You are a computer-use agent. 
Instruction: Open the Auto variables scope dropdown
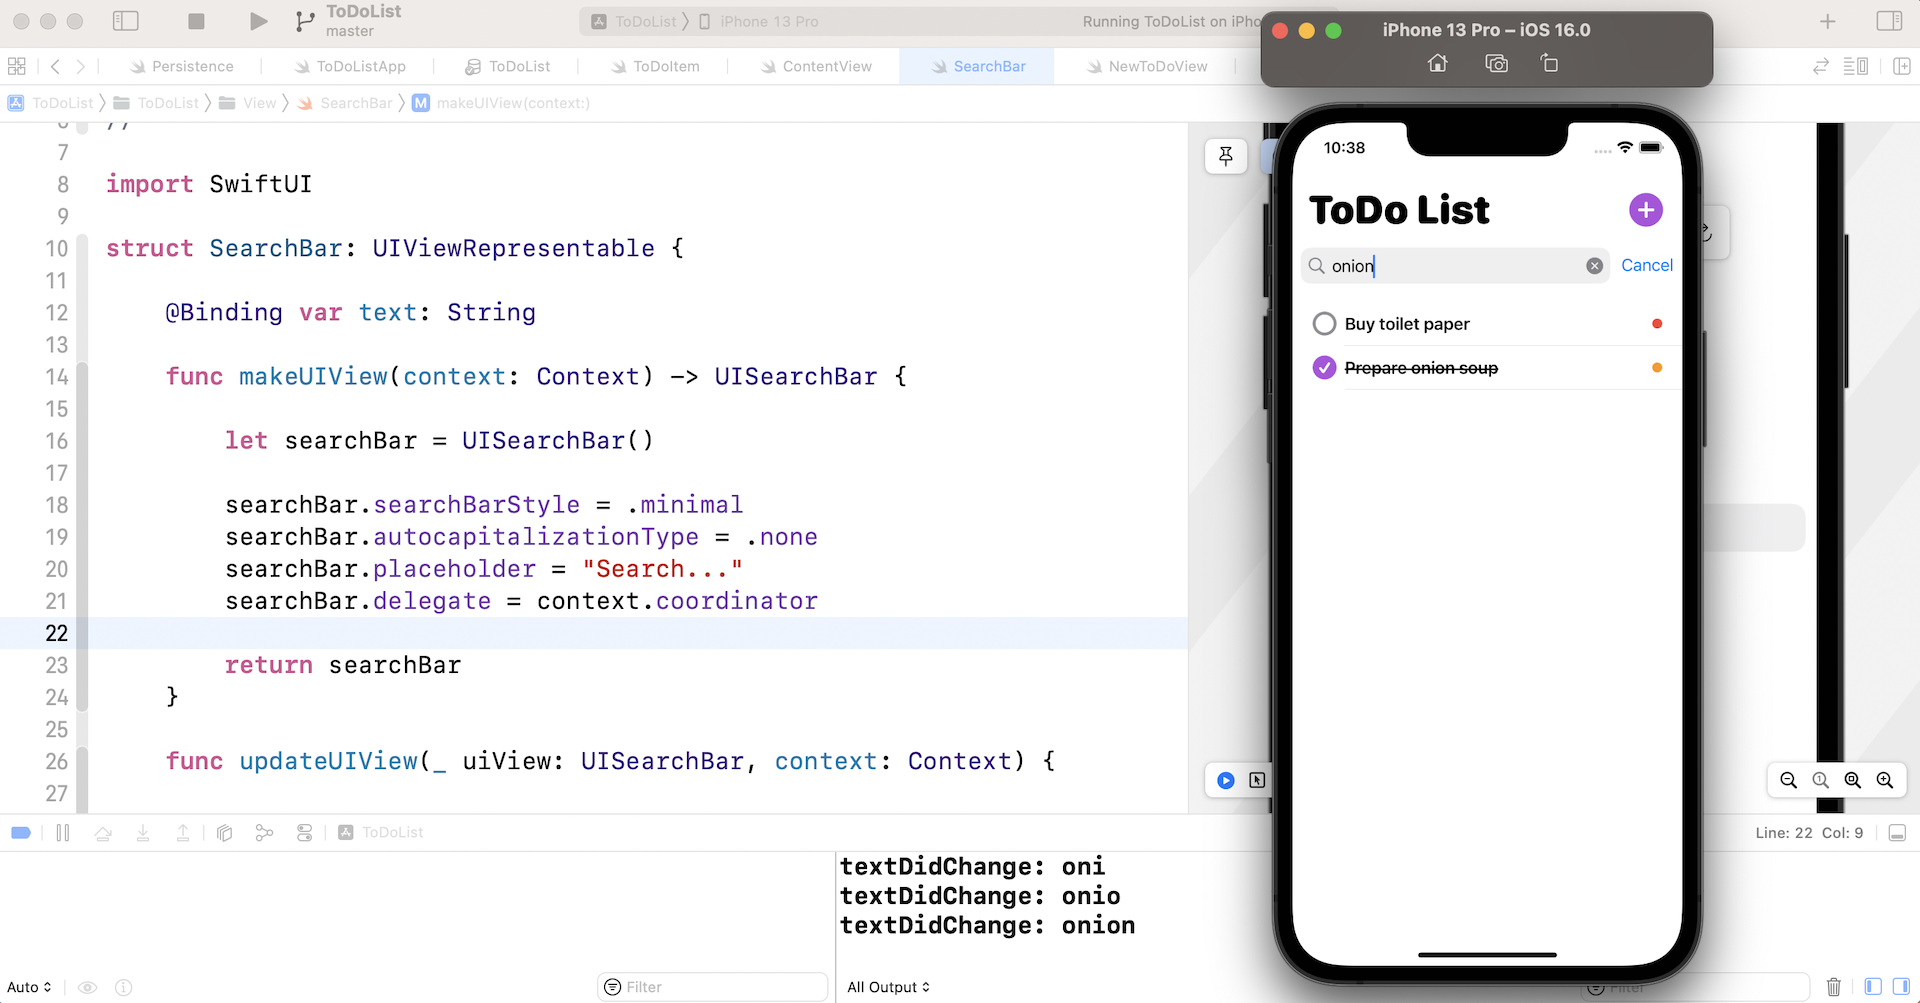(29, 987)
